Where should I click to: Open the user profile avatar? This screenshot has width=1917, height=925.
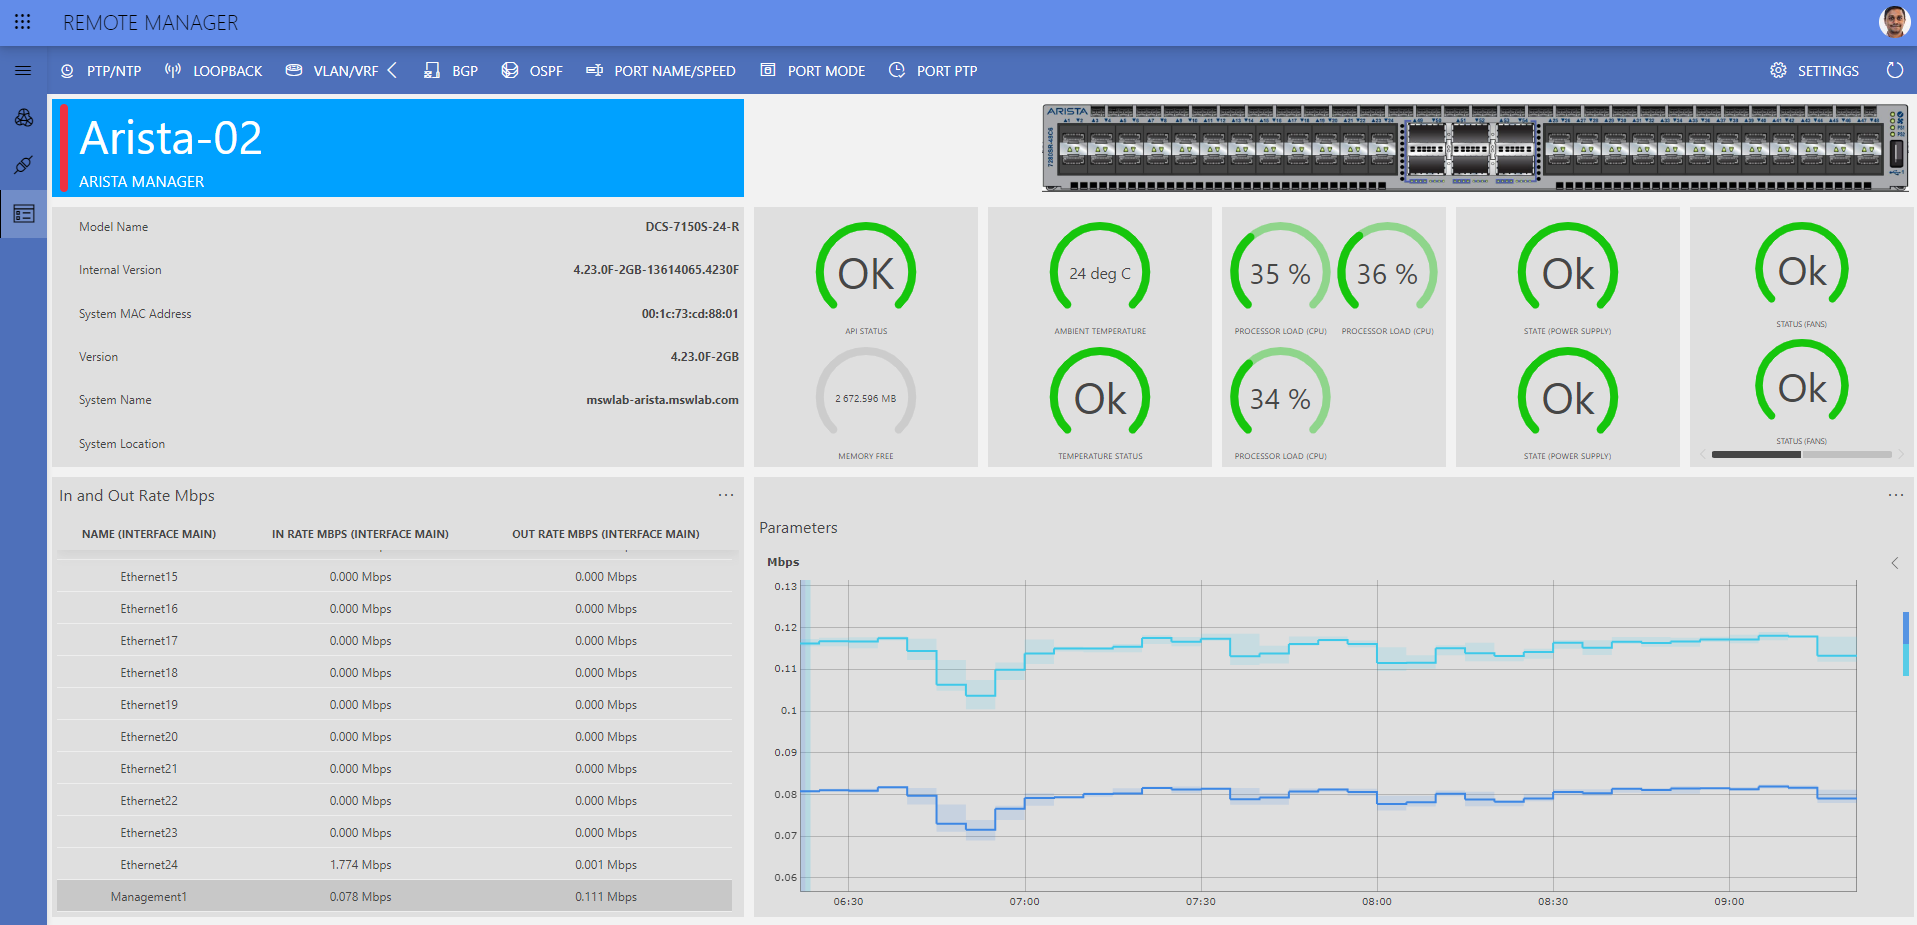(1894, 22)
